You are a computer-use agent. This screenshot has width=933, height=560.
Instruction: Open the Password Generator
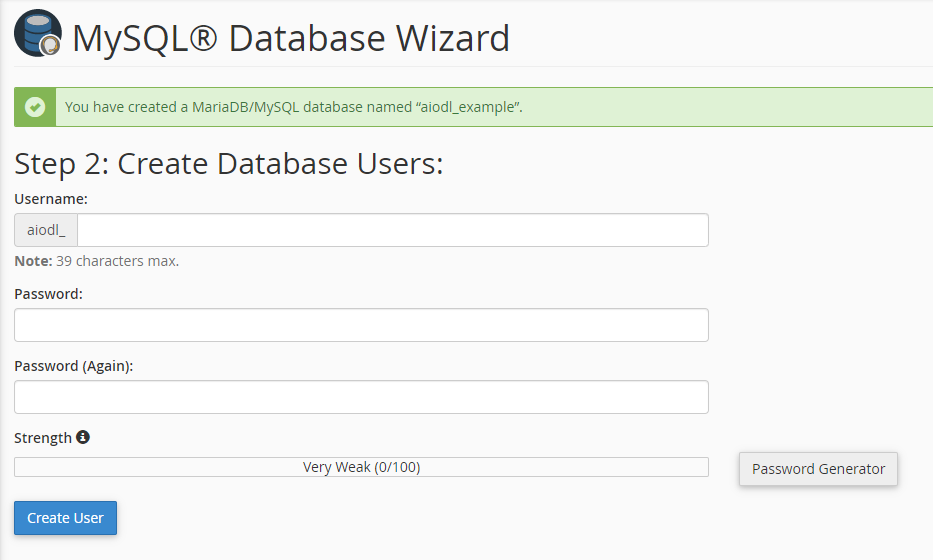(818, 469)
